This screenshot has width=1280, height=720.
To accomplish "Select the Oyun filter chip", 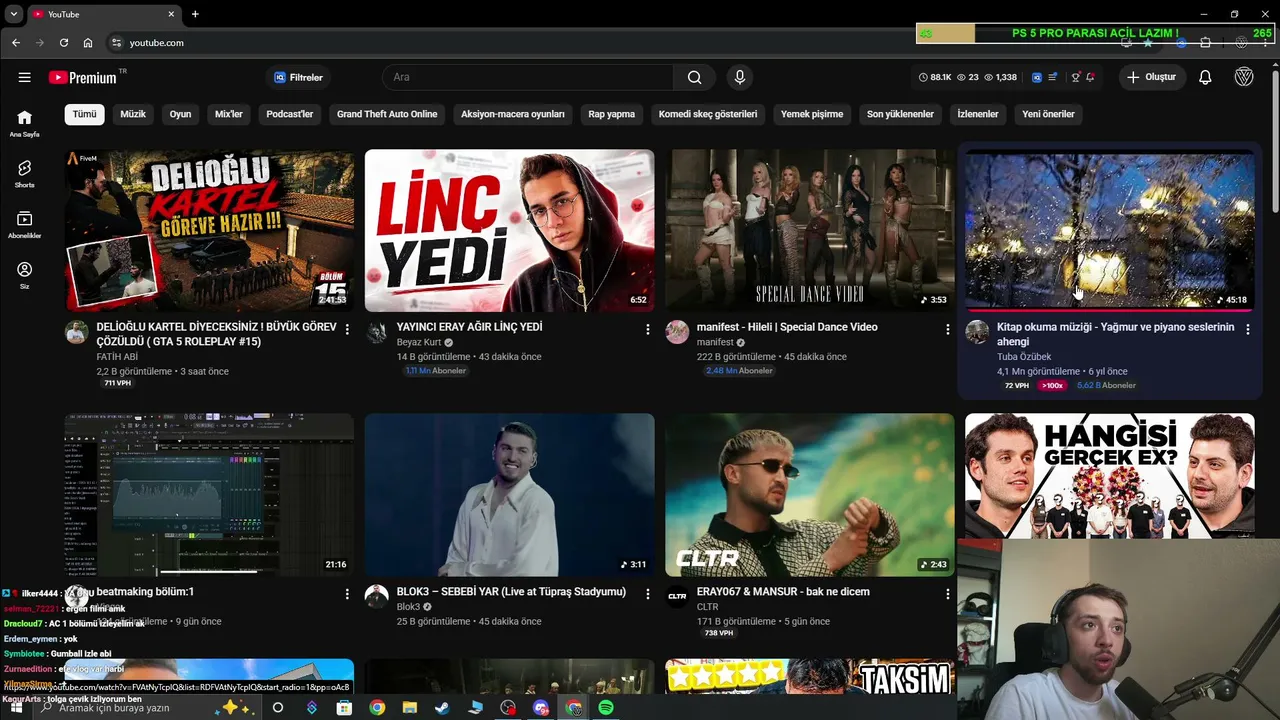I will 180,114.
